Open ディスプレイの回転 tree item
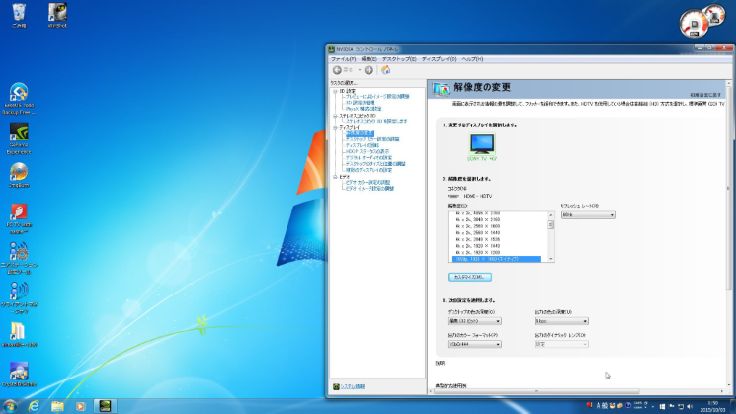This screenshot has height=414, width=736. pos(362,146)
